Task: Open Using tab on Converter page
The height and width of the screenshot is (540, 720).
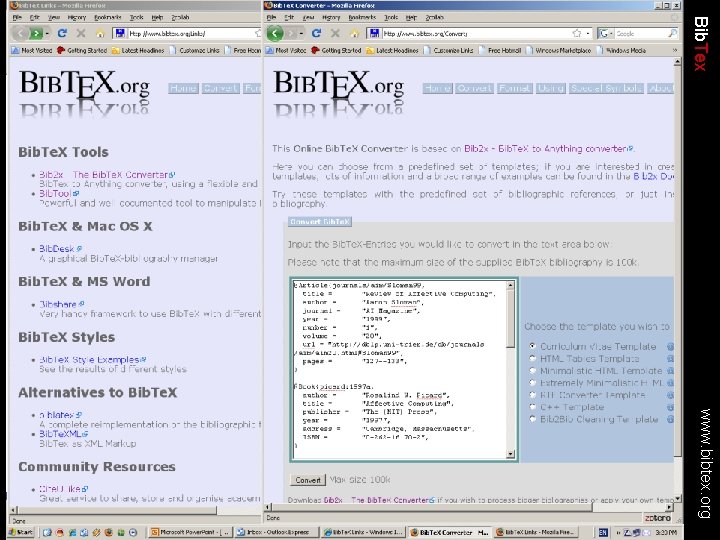Action: (x=550, y=88)
